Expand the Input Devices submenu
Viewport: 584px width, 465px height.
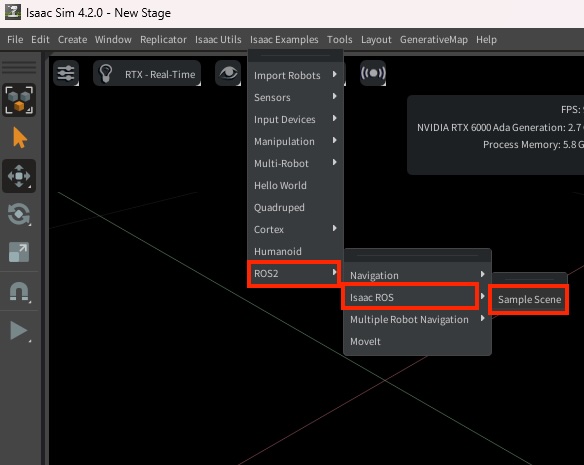pyautogui.click(x=295, y=119)
